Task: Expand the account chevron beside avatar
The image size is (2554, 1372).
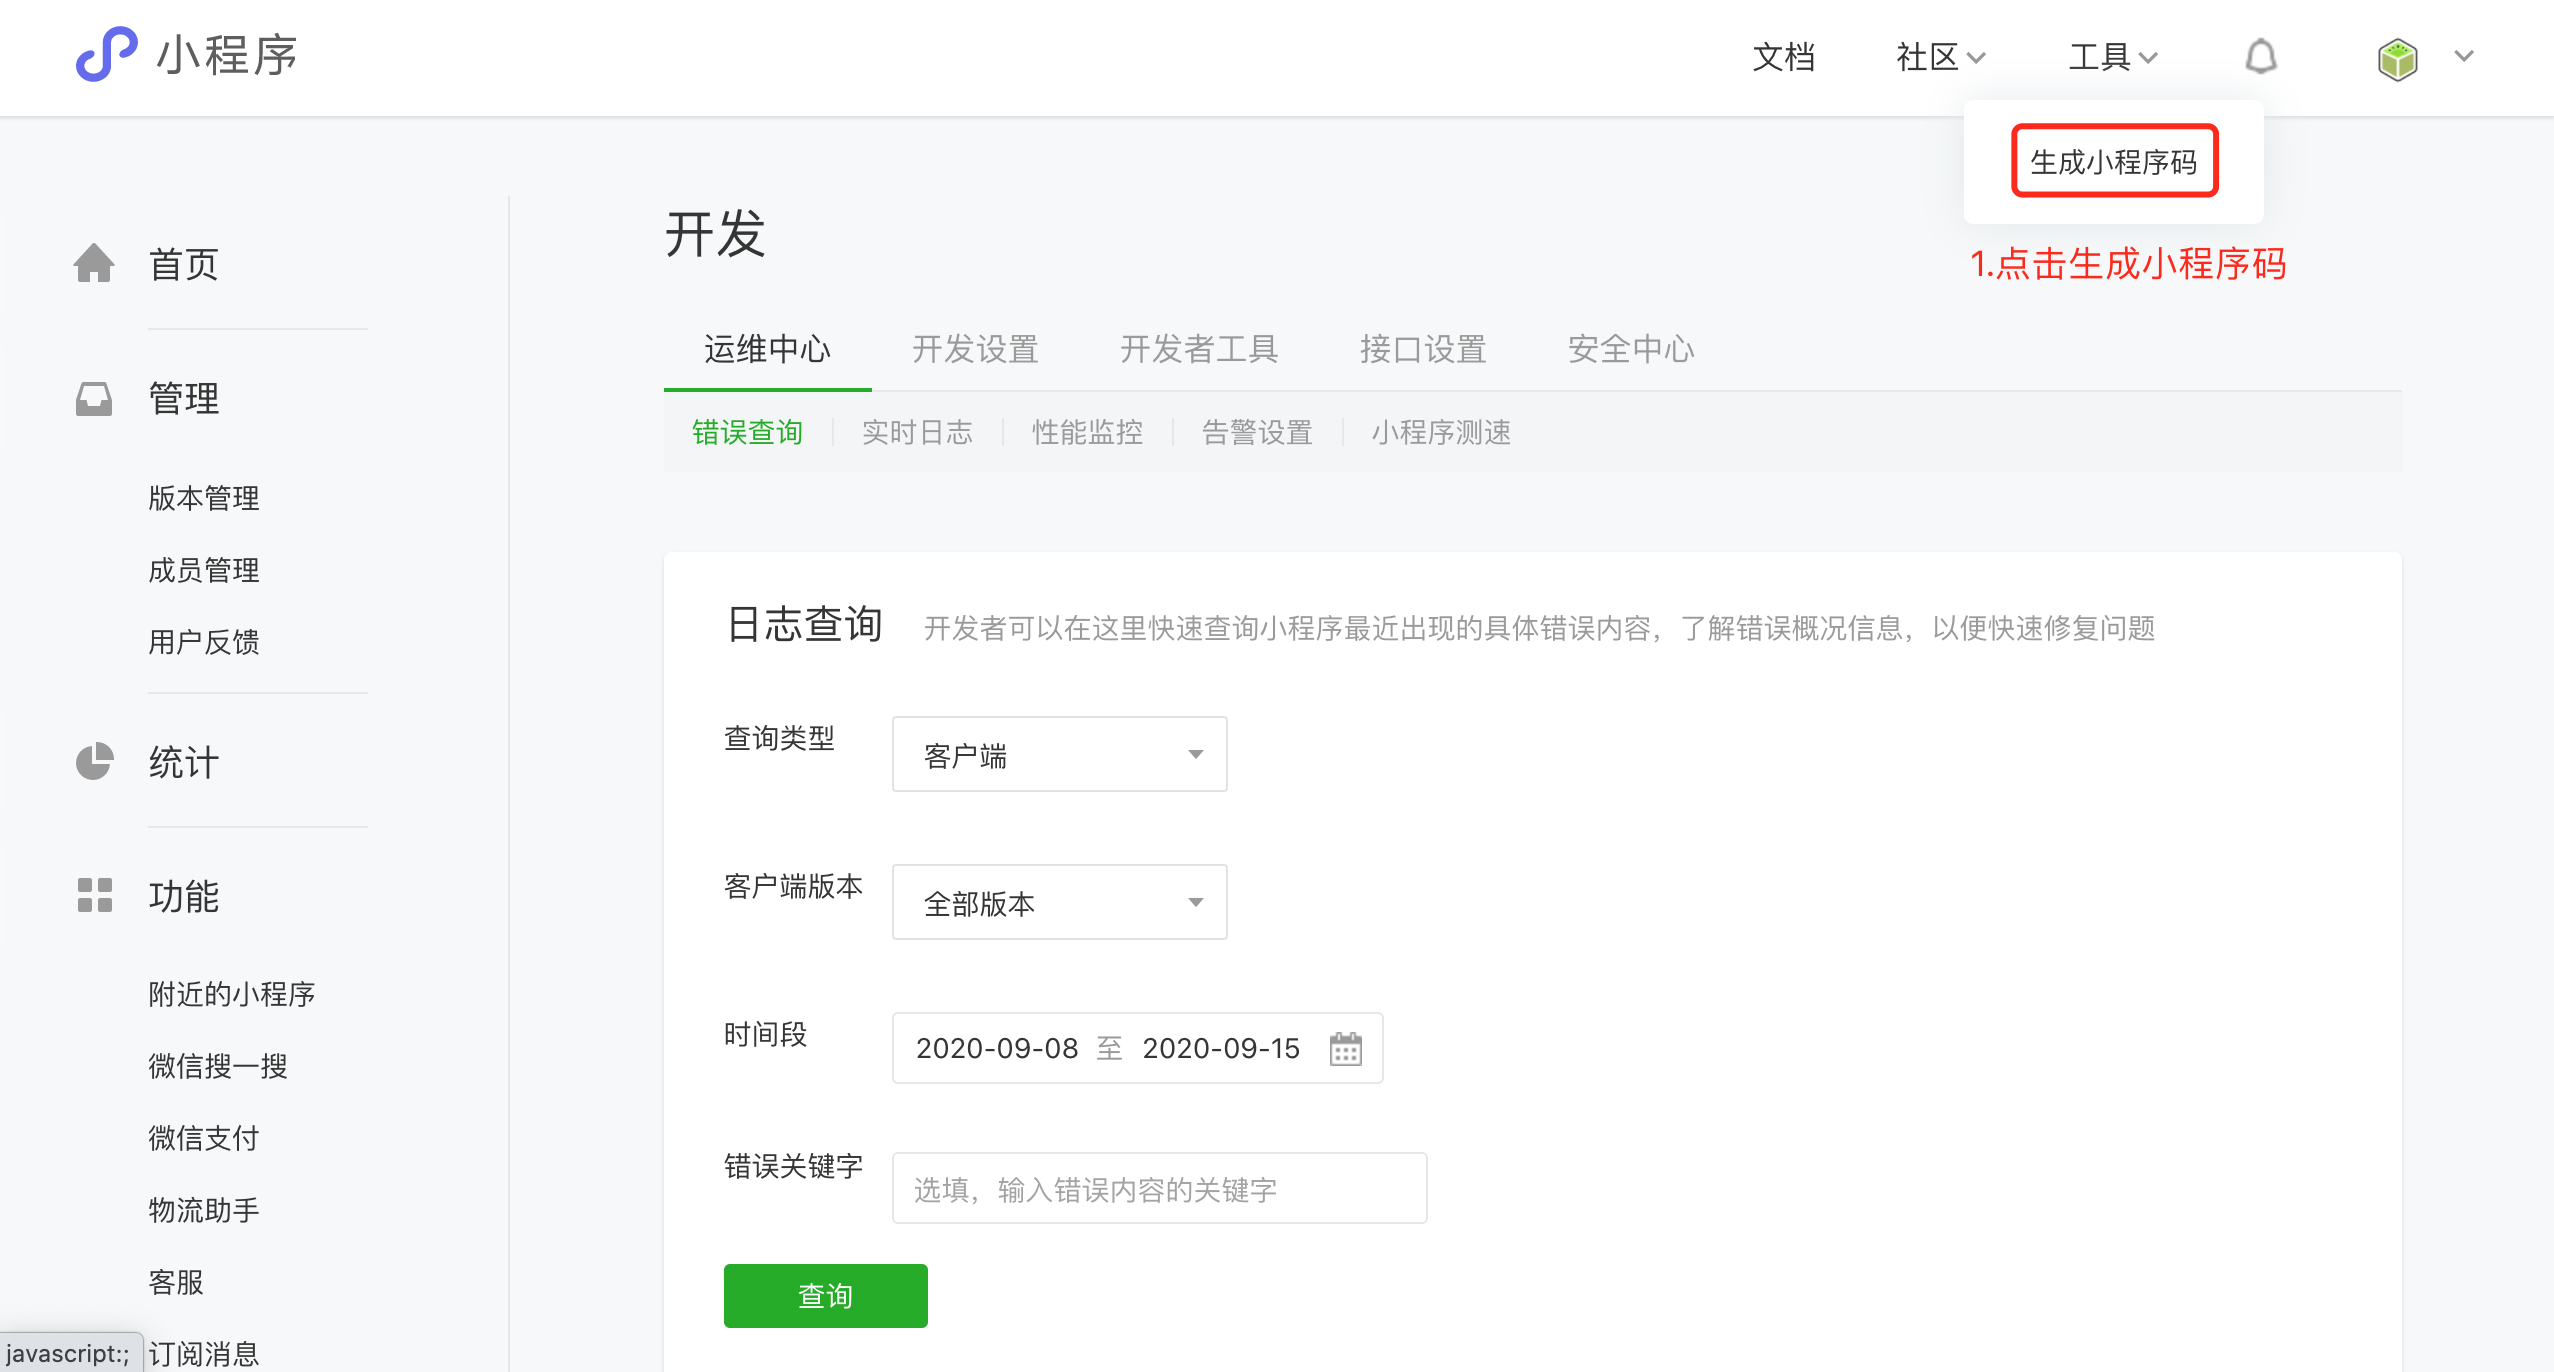Action: (x=2464, y=56)
